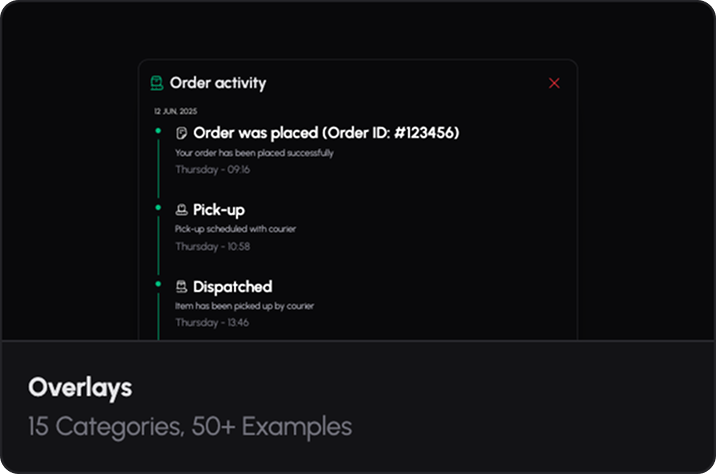The image size is (716, 474).
Task: Click the Pick-up step icon
Action: (x=182, y=210)
